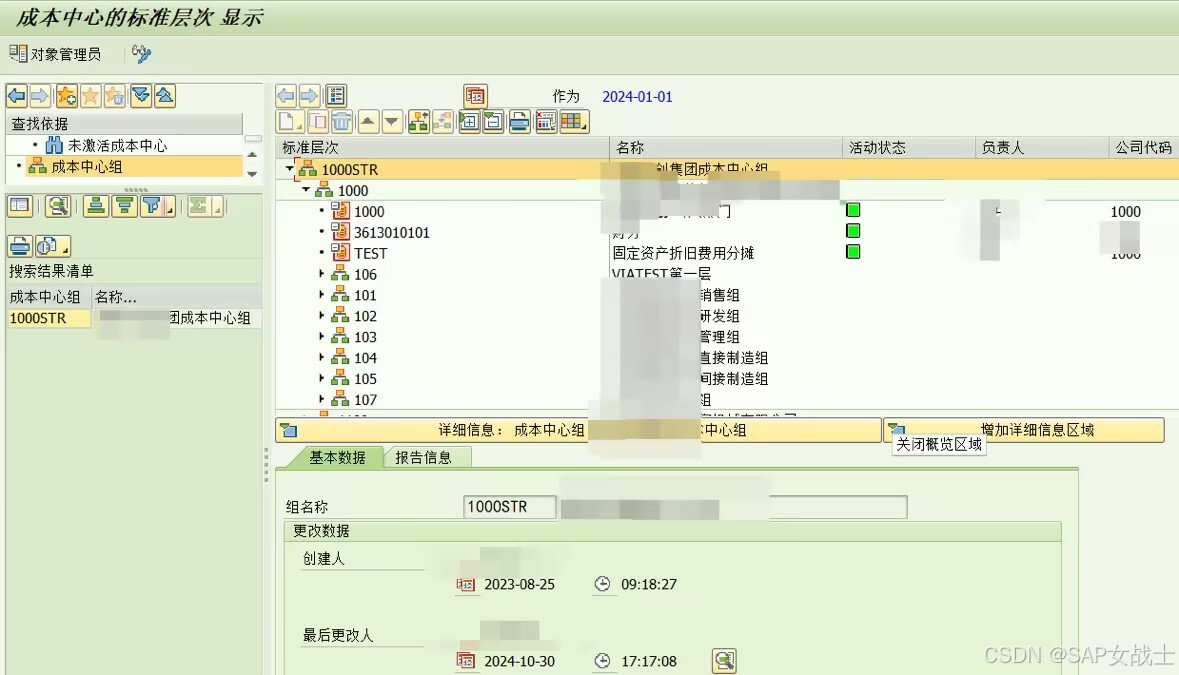
Task: Click the calendar/time-frame icon in hierarchy toolbar
Action: click(546, 122)
